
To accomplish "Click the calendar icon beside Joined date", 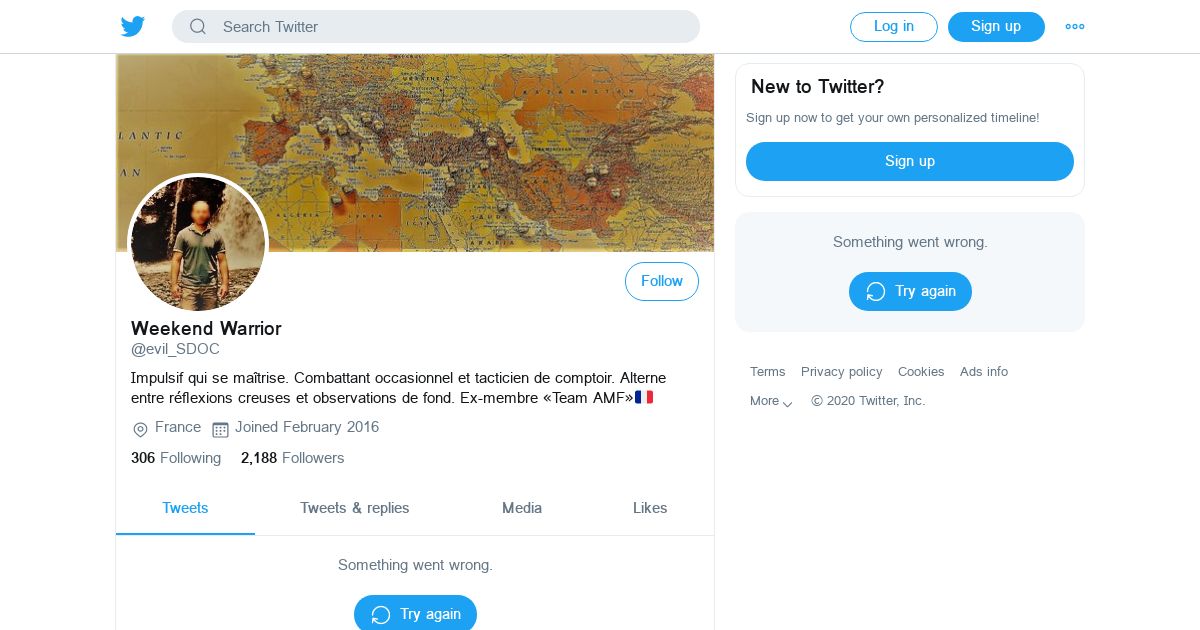I will tap(220, 429).
